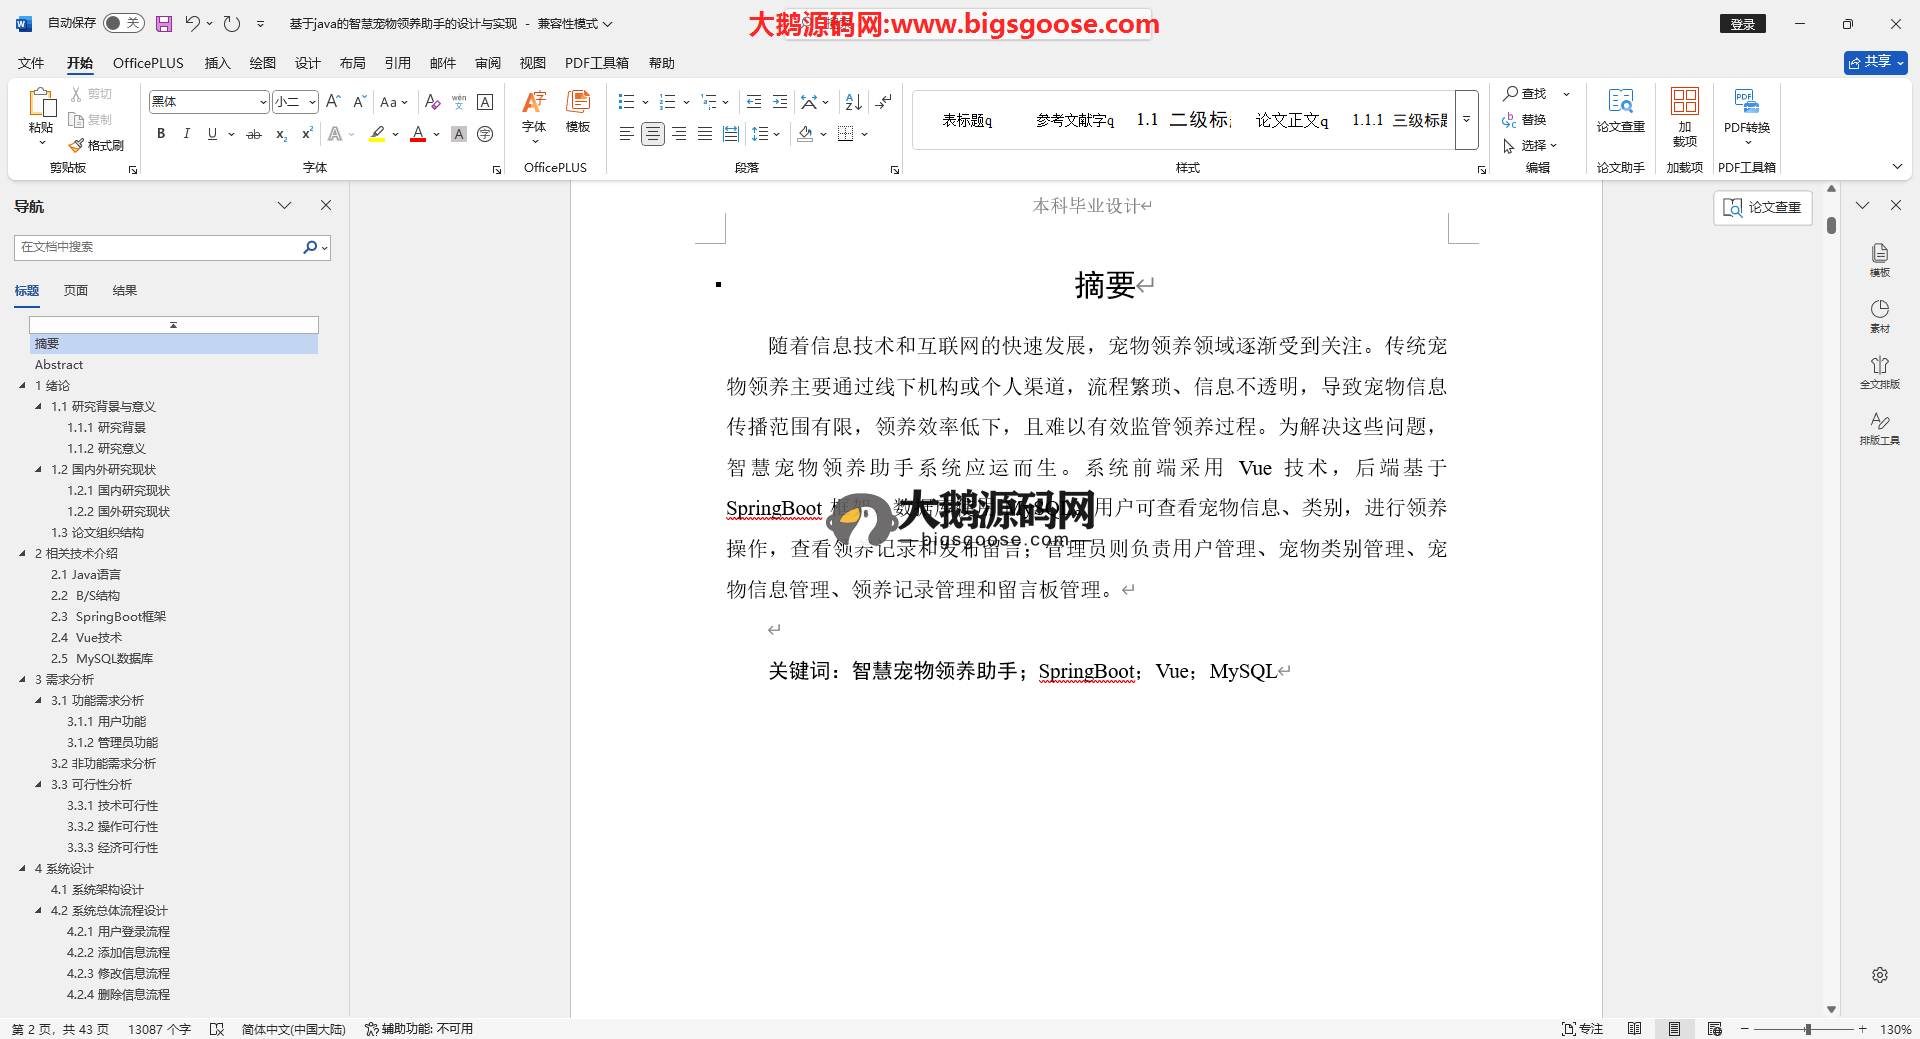Image resolution: width=1920 pixels, height=1039 pixels.
Task: Toggle underline formatting button
Action: coord(212,134)
